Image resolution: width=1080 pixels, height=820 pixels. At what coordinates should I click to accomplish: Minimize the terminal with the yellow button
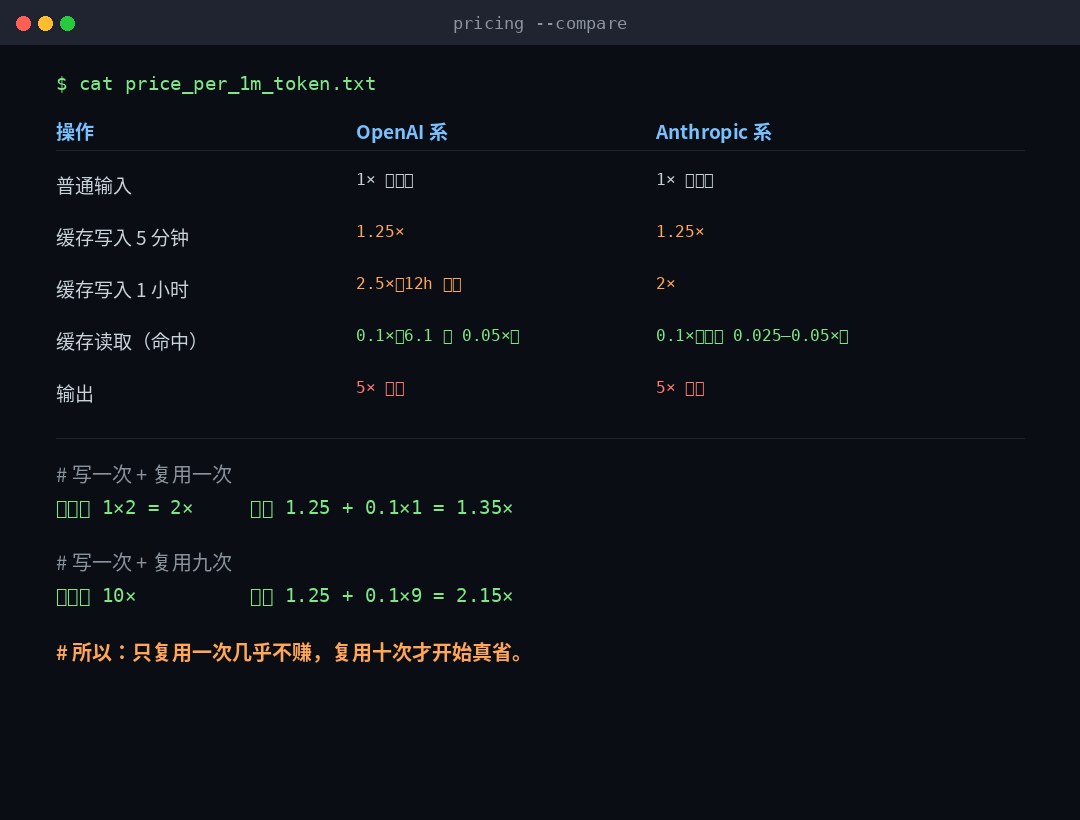[x=45, y=23]
